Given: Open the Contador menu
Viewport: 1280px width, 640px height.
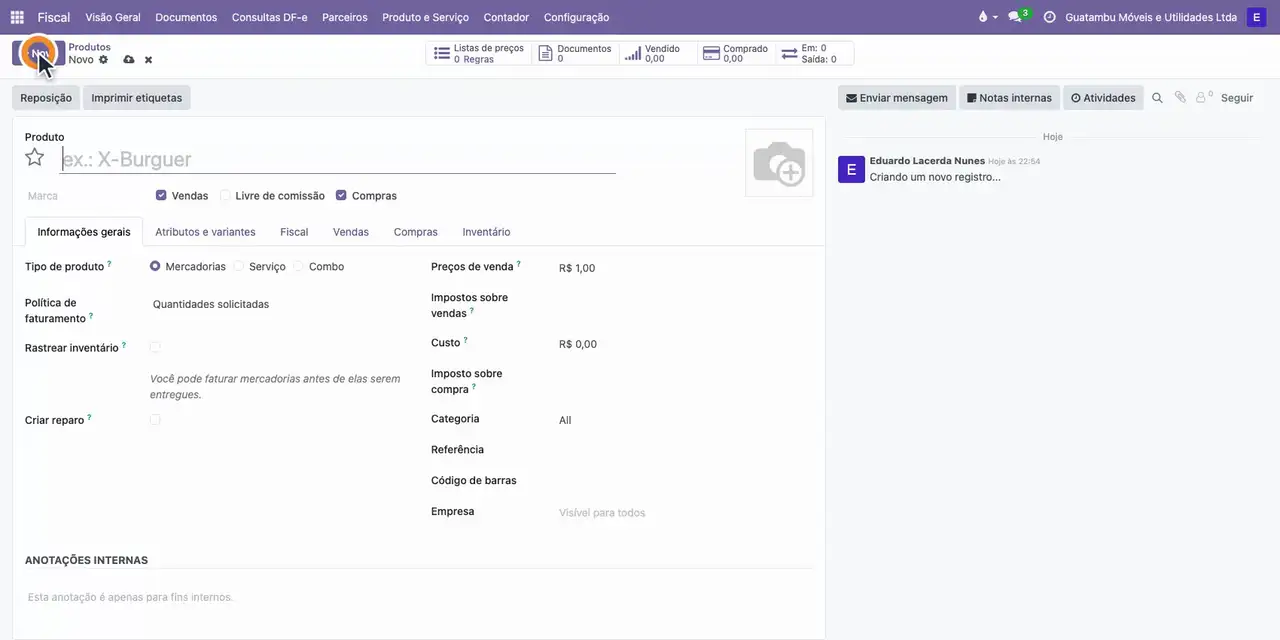Looking at the screenshot, I should pyautogui.click(x=506, y=17).
